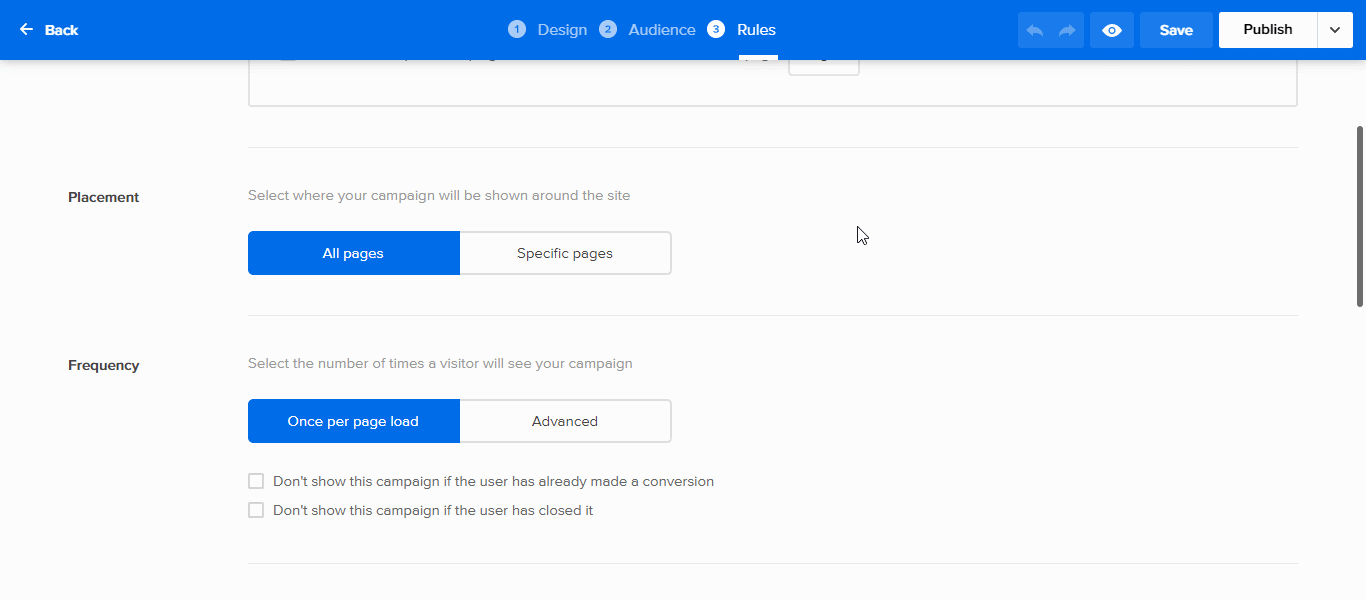Click the vertical page scrollbar

tap(1359, 215)
